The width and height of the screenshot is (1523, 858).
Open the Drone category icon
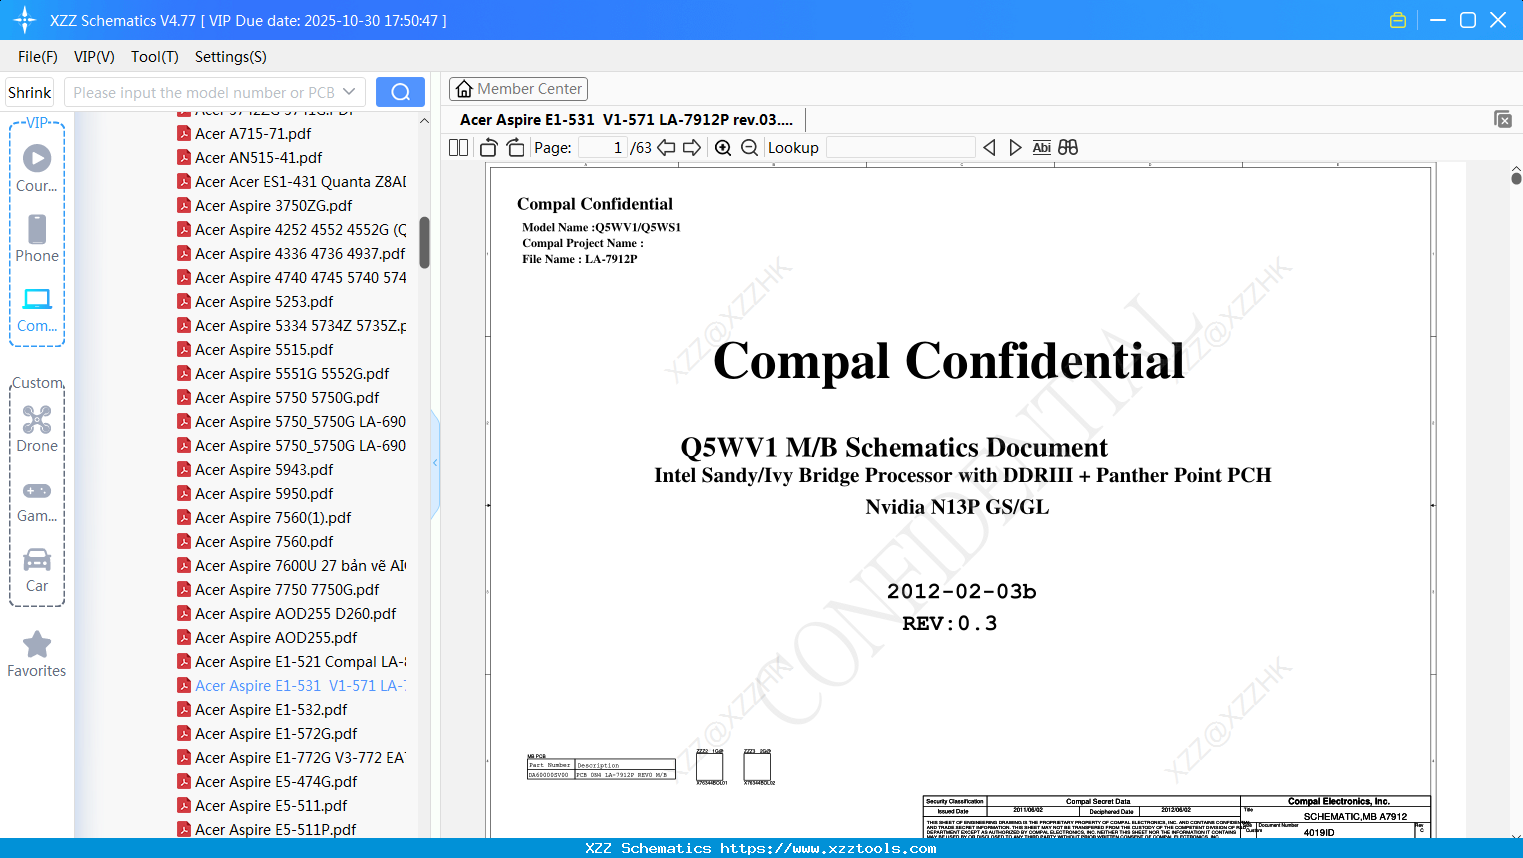[37, 419]
